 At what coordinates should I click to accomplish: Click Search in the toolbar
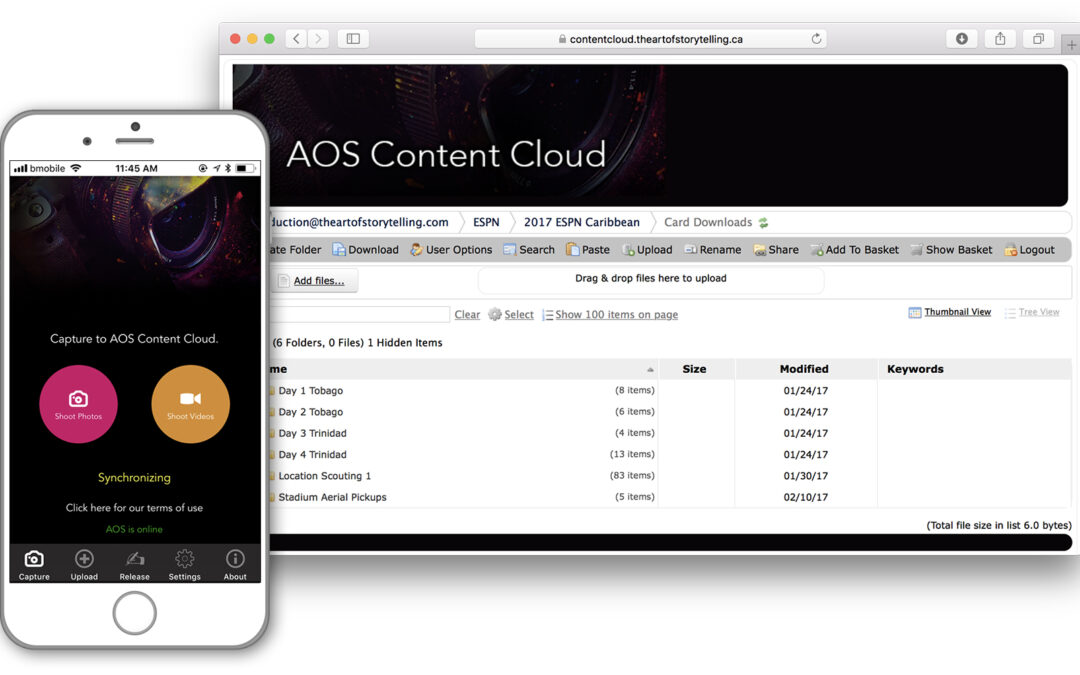click(529, 250)
